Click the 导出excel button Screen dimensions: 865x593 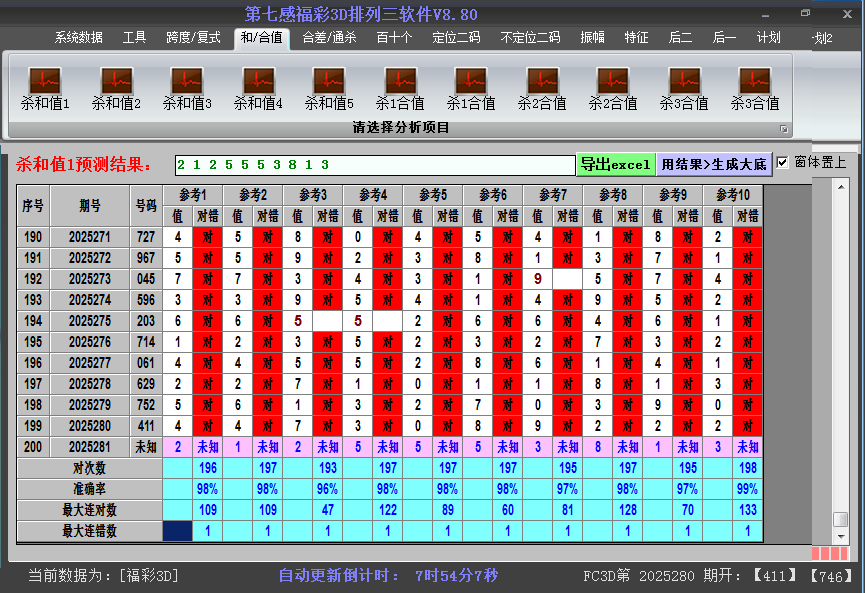click(616, 162)
